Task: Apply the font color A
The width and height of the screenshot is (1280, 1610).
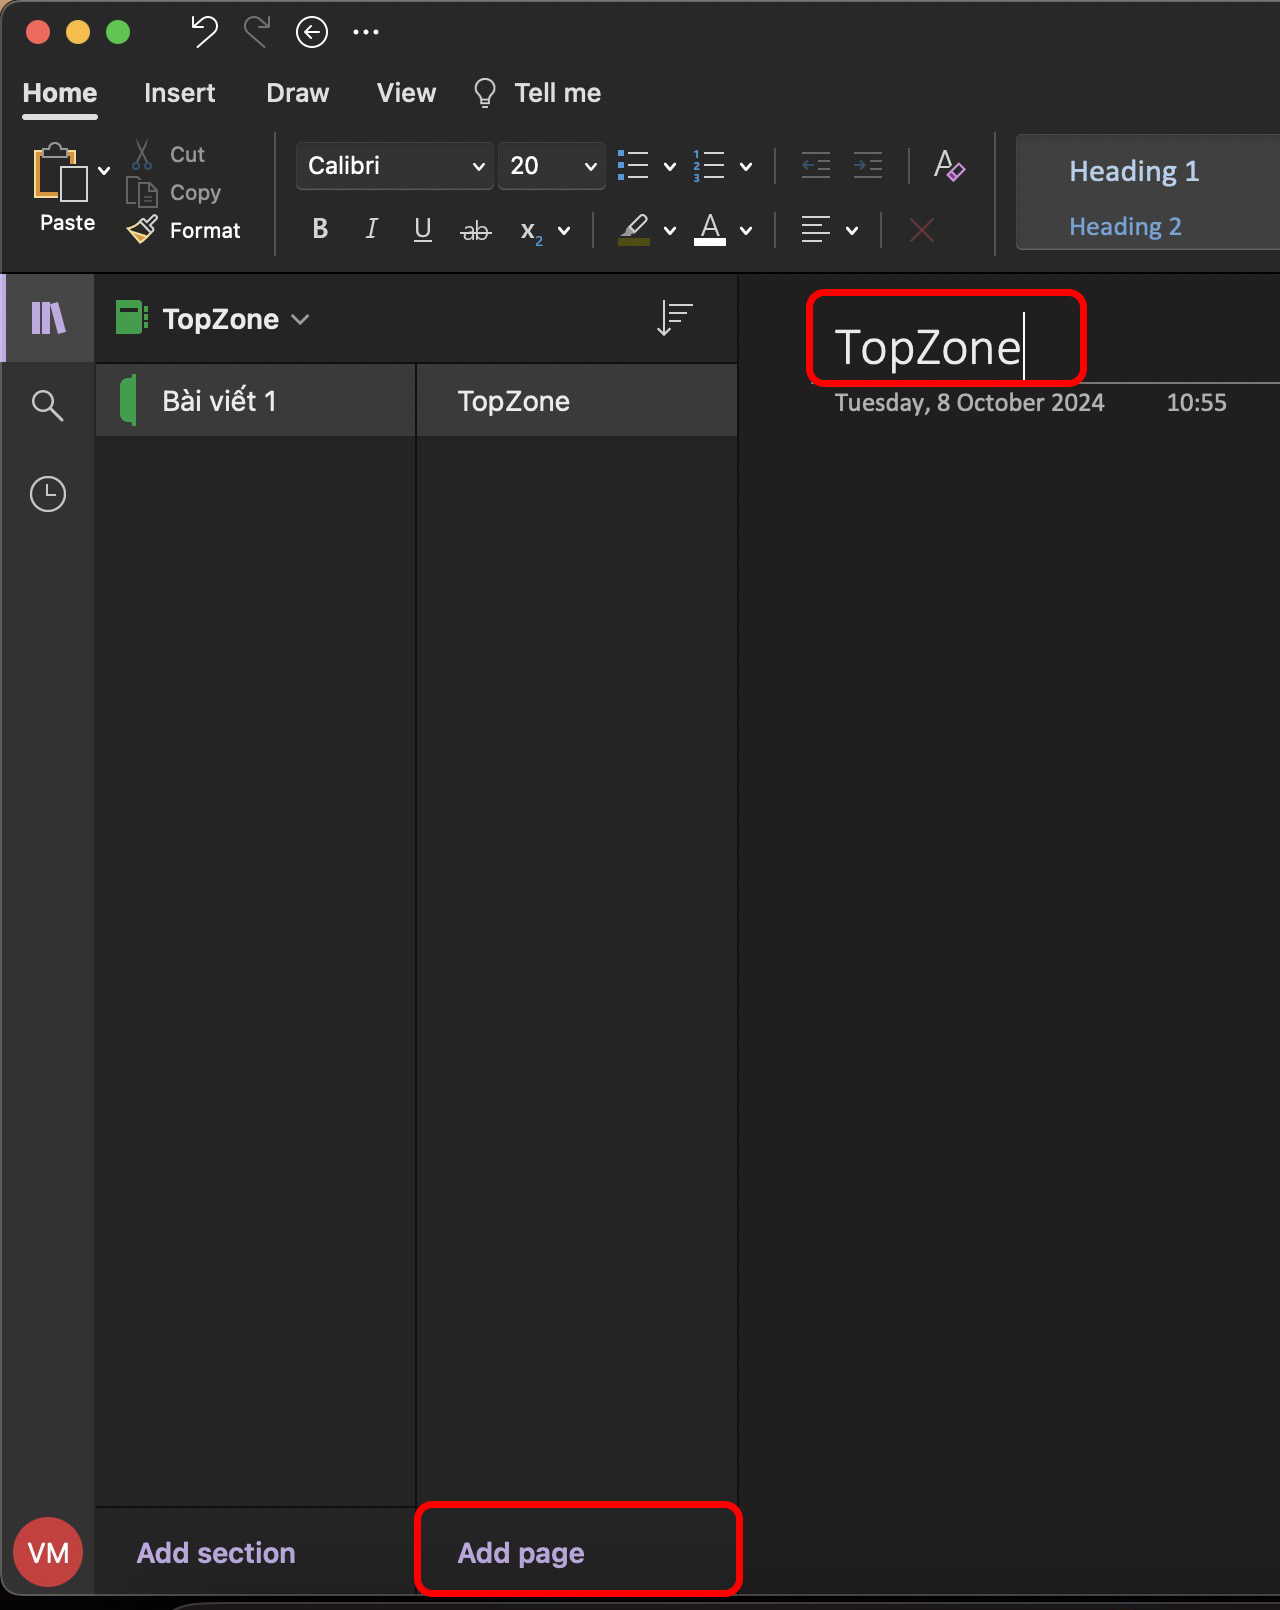Action: click(710, 230)
